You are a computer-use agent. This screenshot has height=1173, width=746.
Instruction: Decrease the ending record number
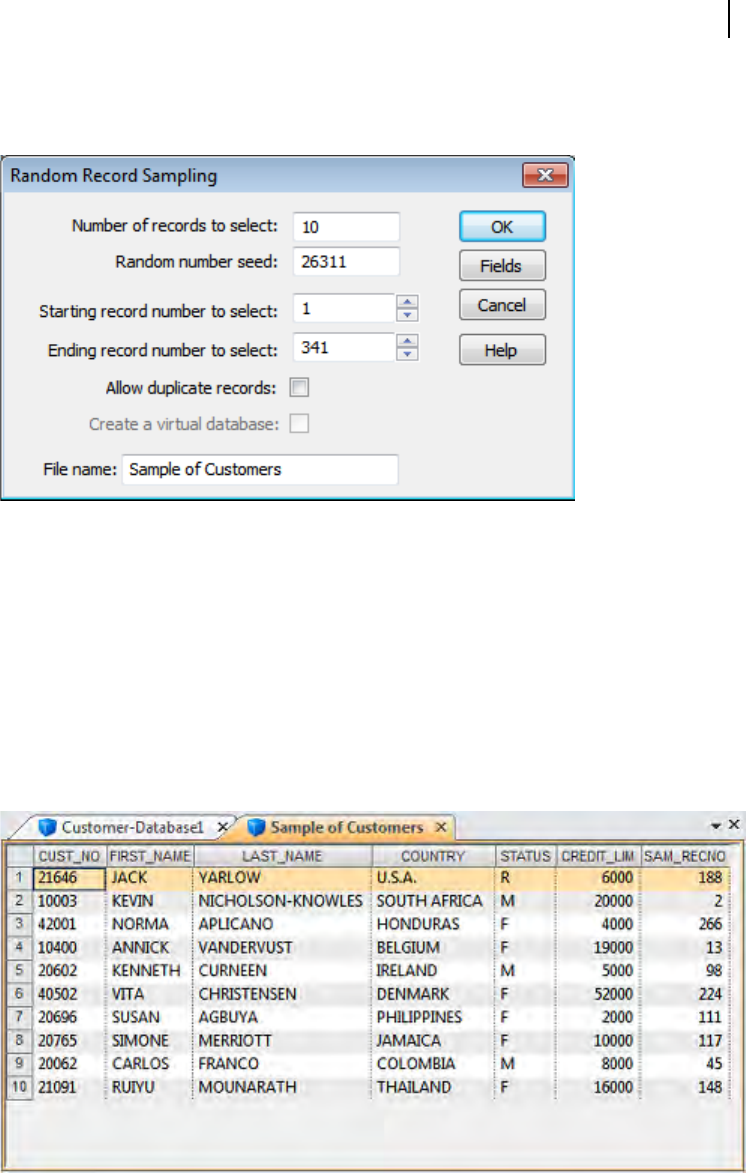point(407,354)
